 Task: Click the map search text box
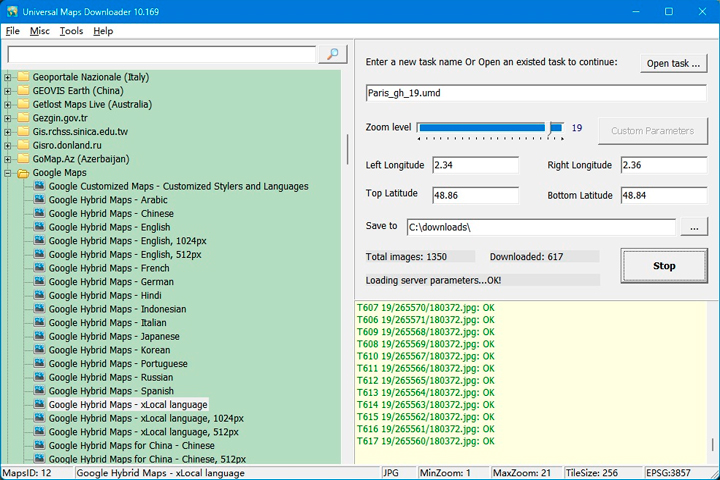(162, 55)
